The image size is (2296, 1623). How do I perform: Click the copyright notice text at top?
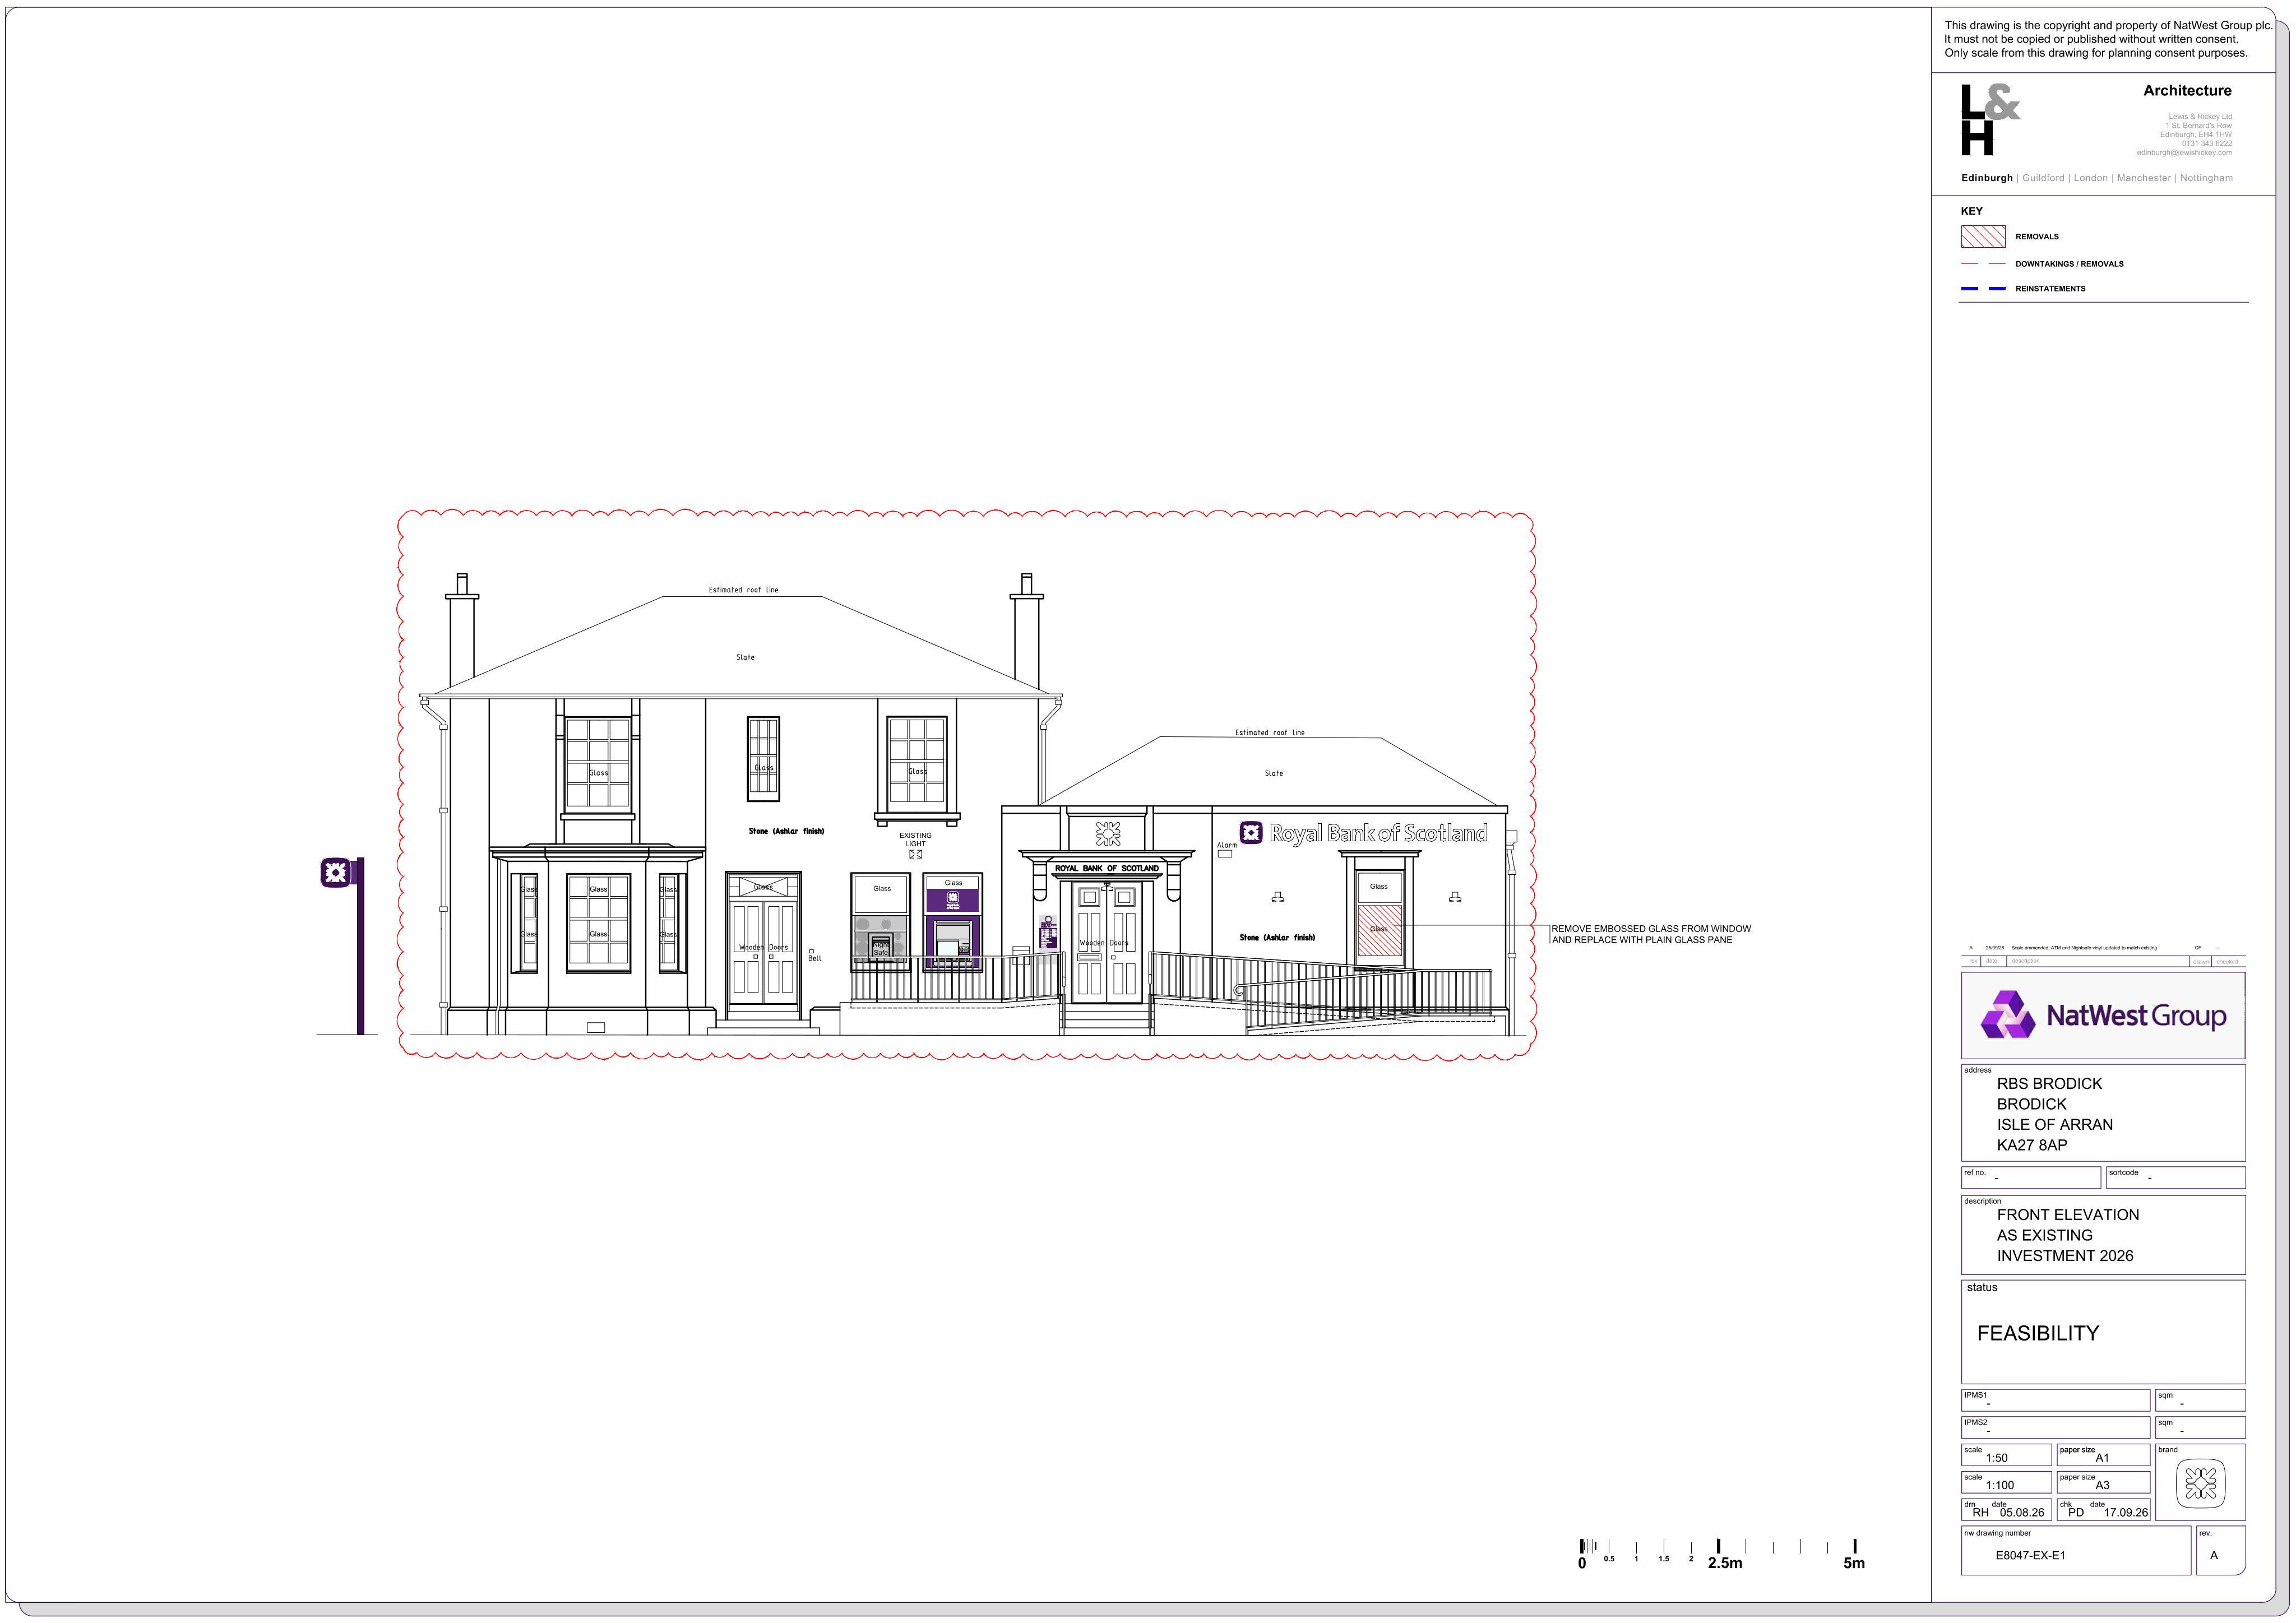pos(2109,39)
